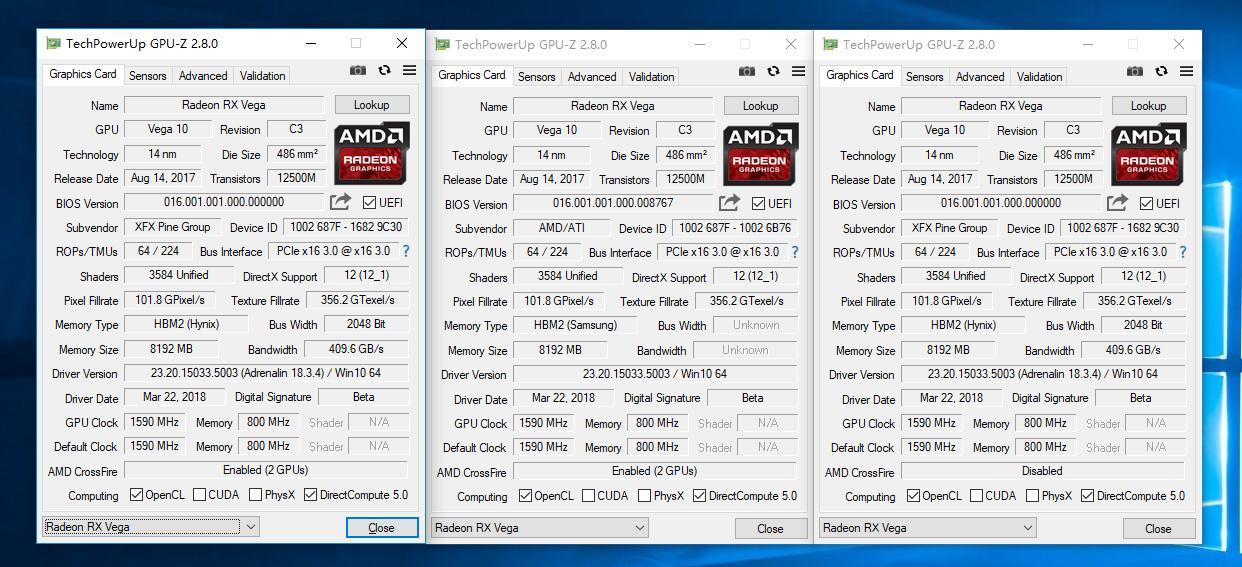Click Lookup button in middle window
The width and height of the screenshot is (1242, 567).
pos(760,106)
